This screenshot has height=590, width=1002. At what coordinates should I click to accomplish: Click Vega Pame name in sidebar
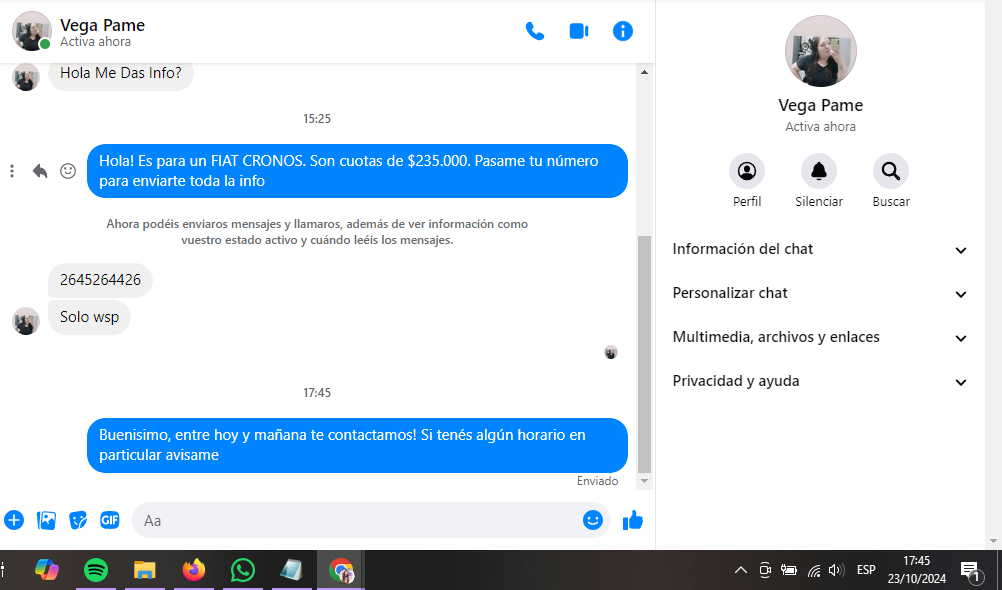pos(821,105)
